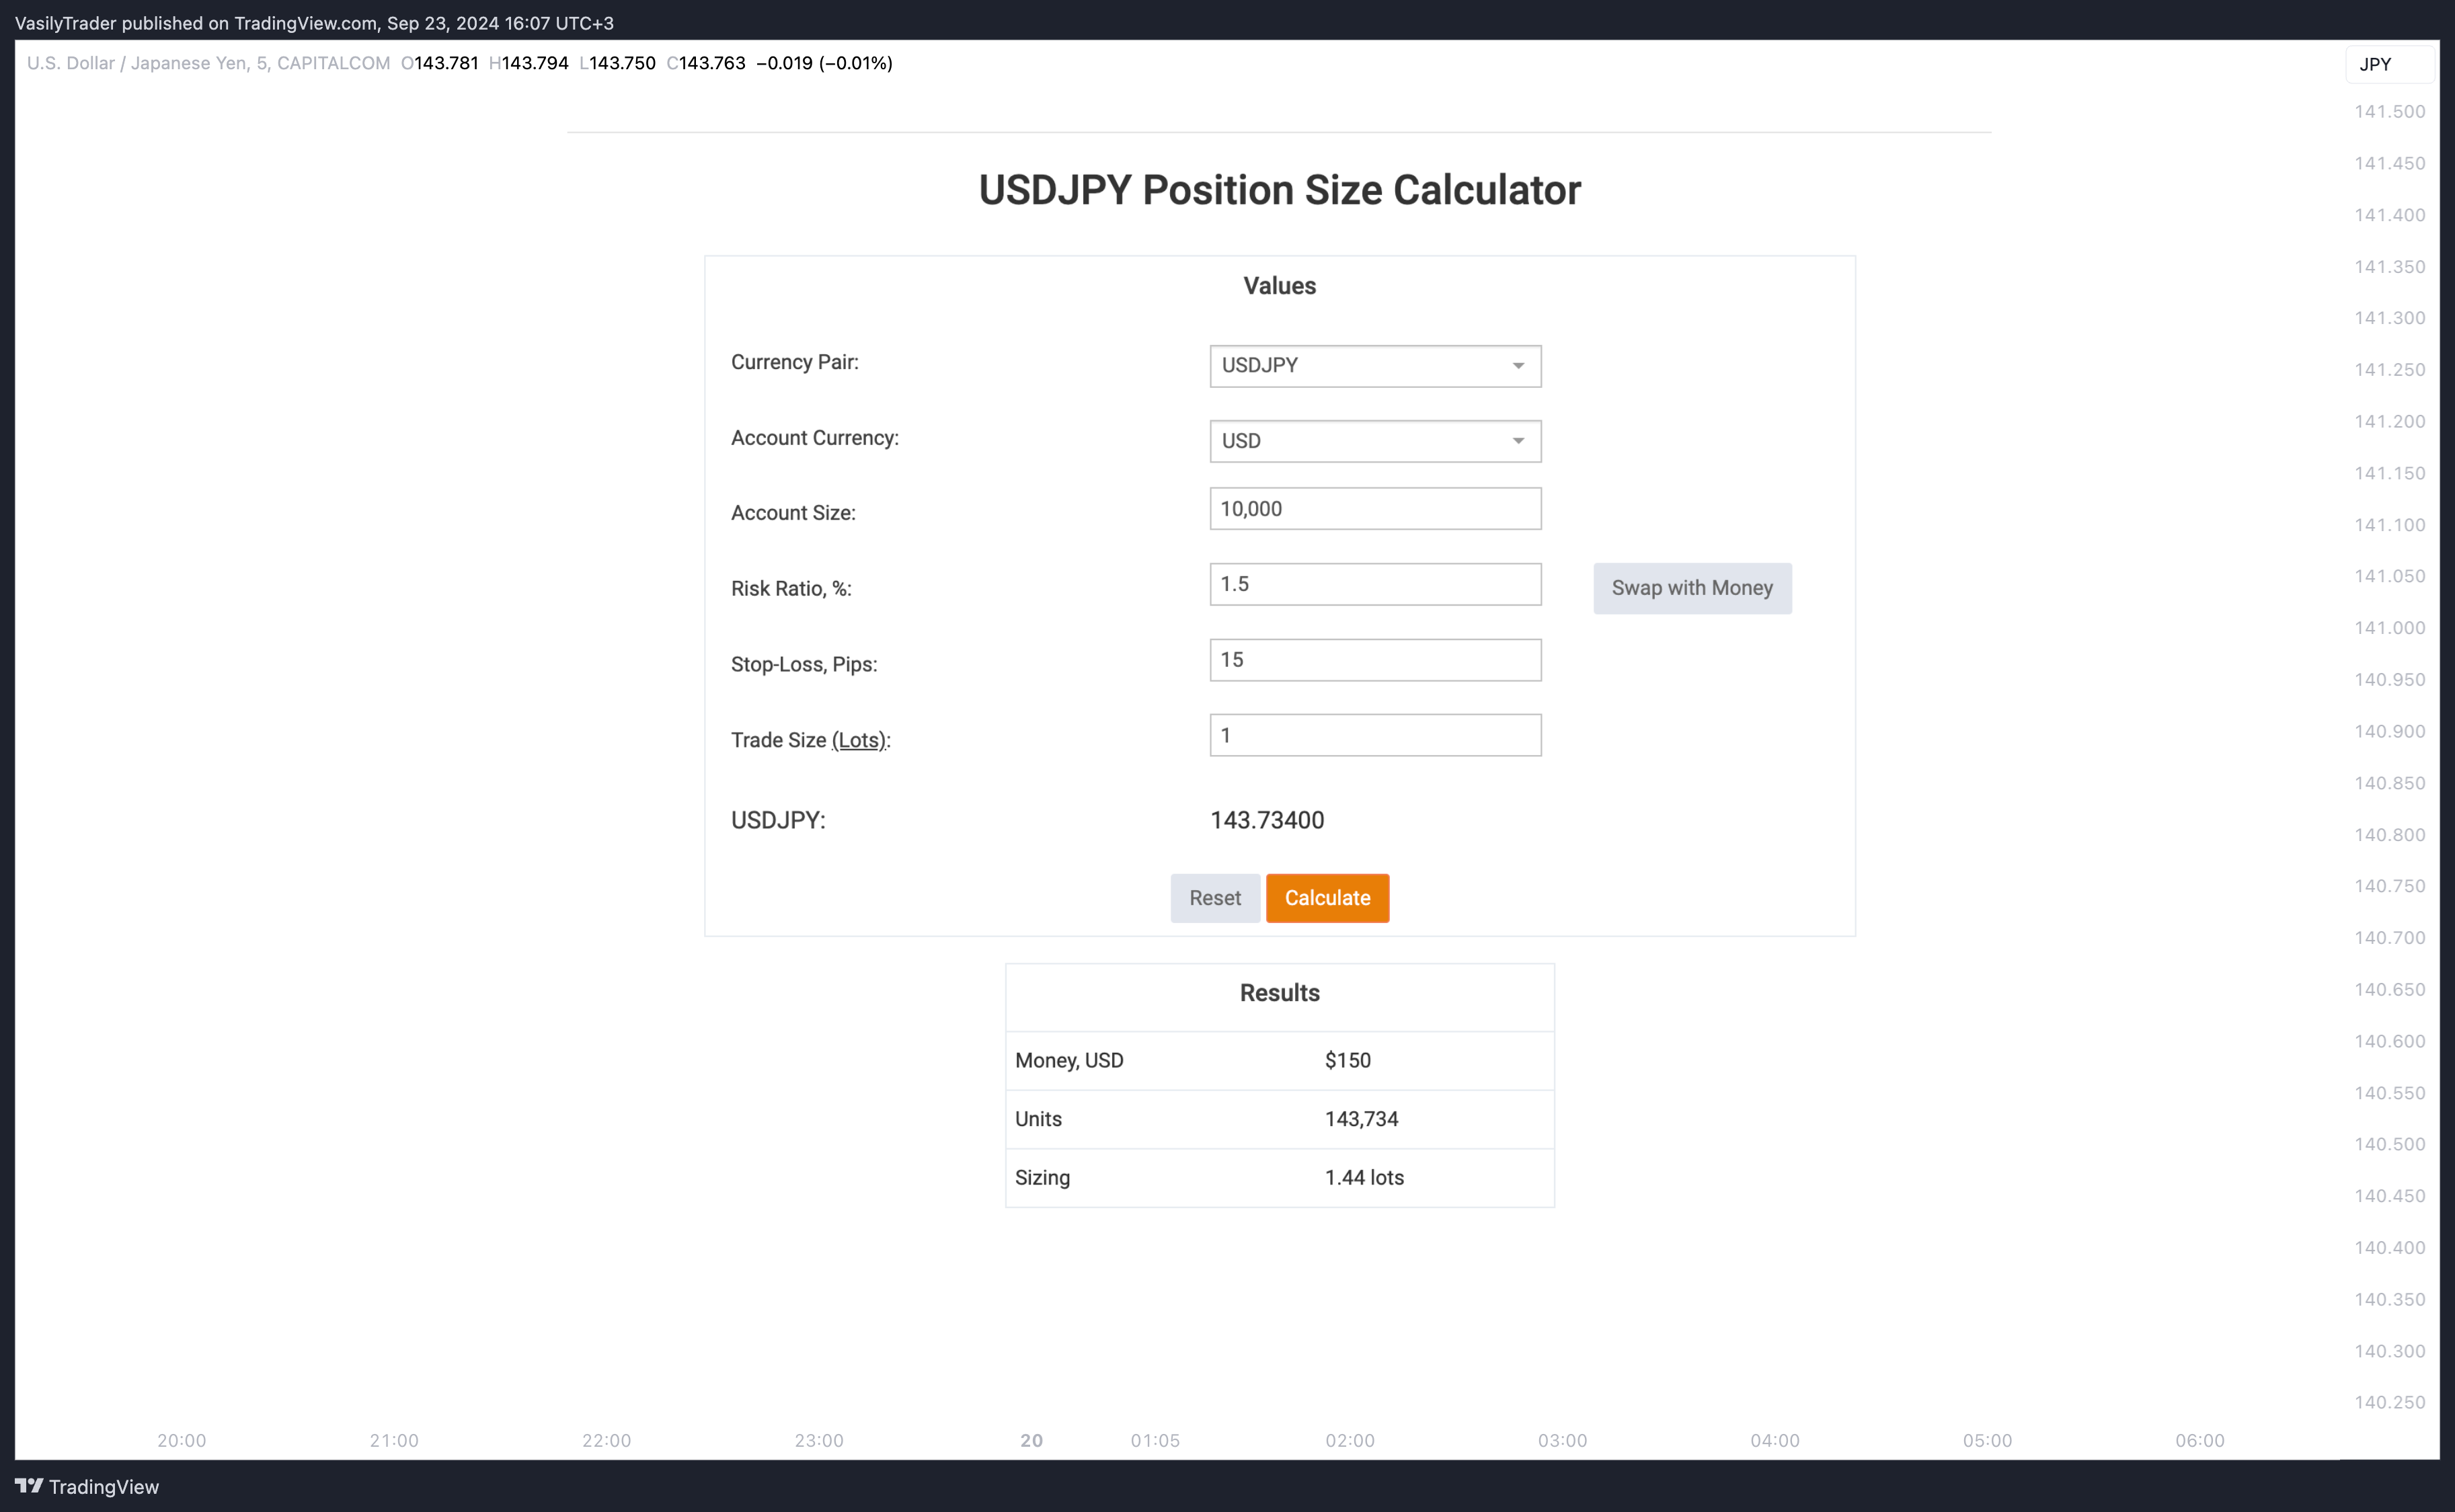
Task: Click the Account Currency dropdown arrow
Action: coord(1518,441)
